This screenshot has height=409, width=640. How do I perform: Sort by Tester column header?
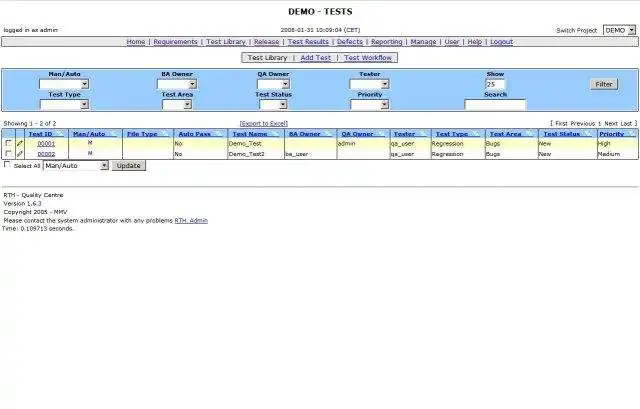(404, 134)
